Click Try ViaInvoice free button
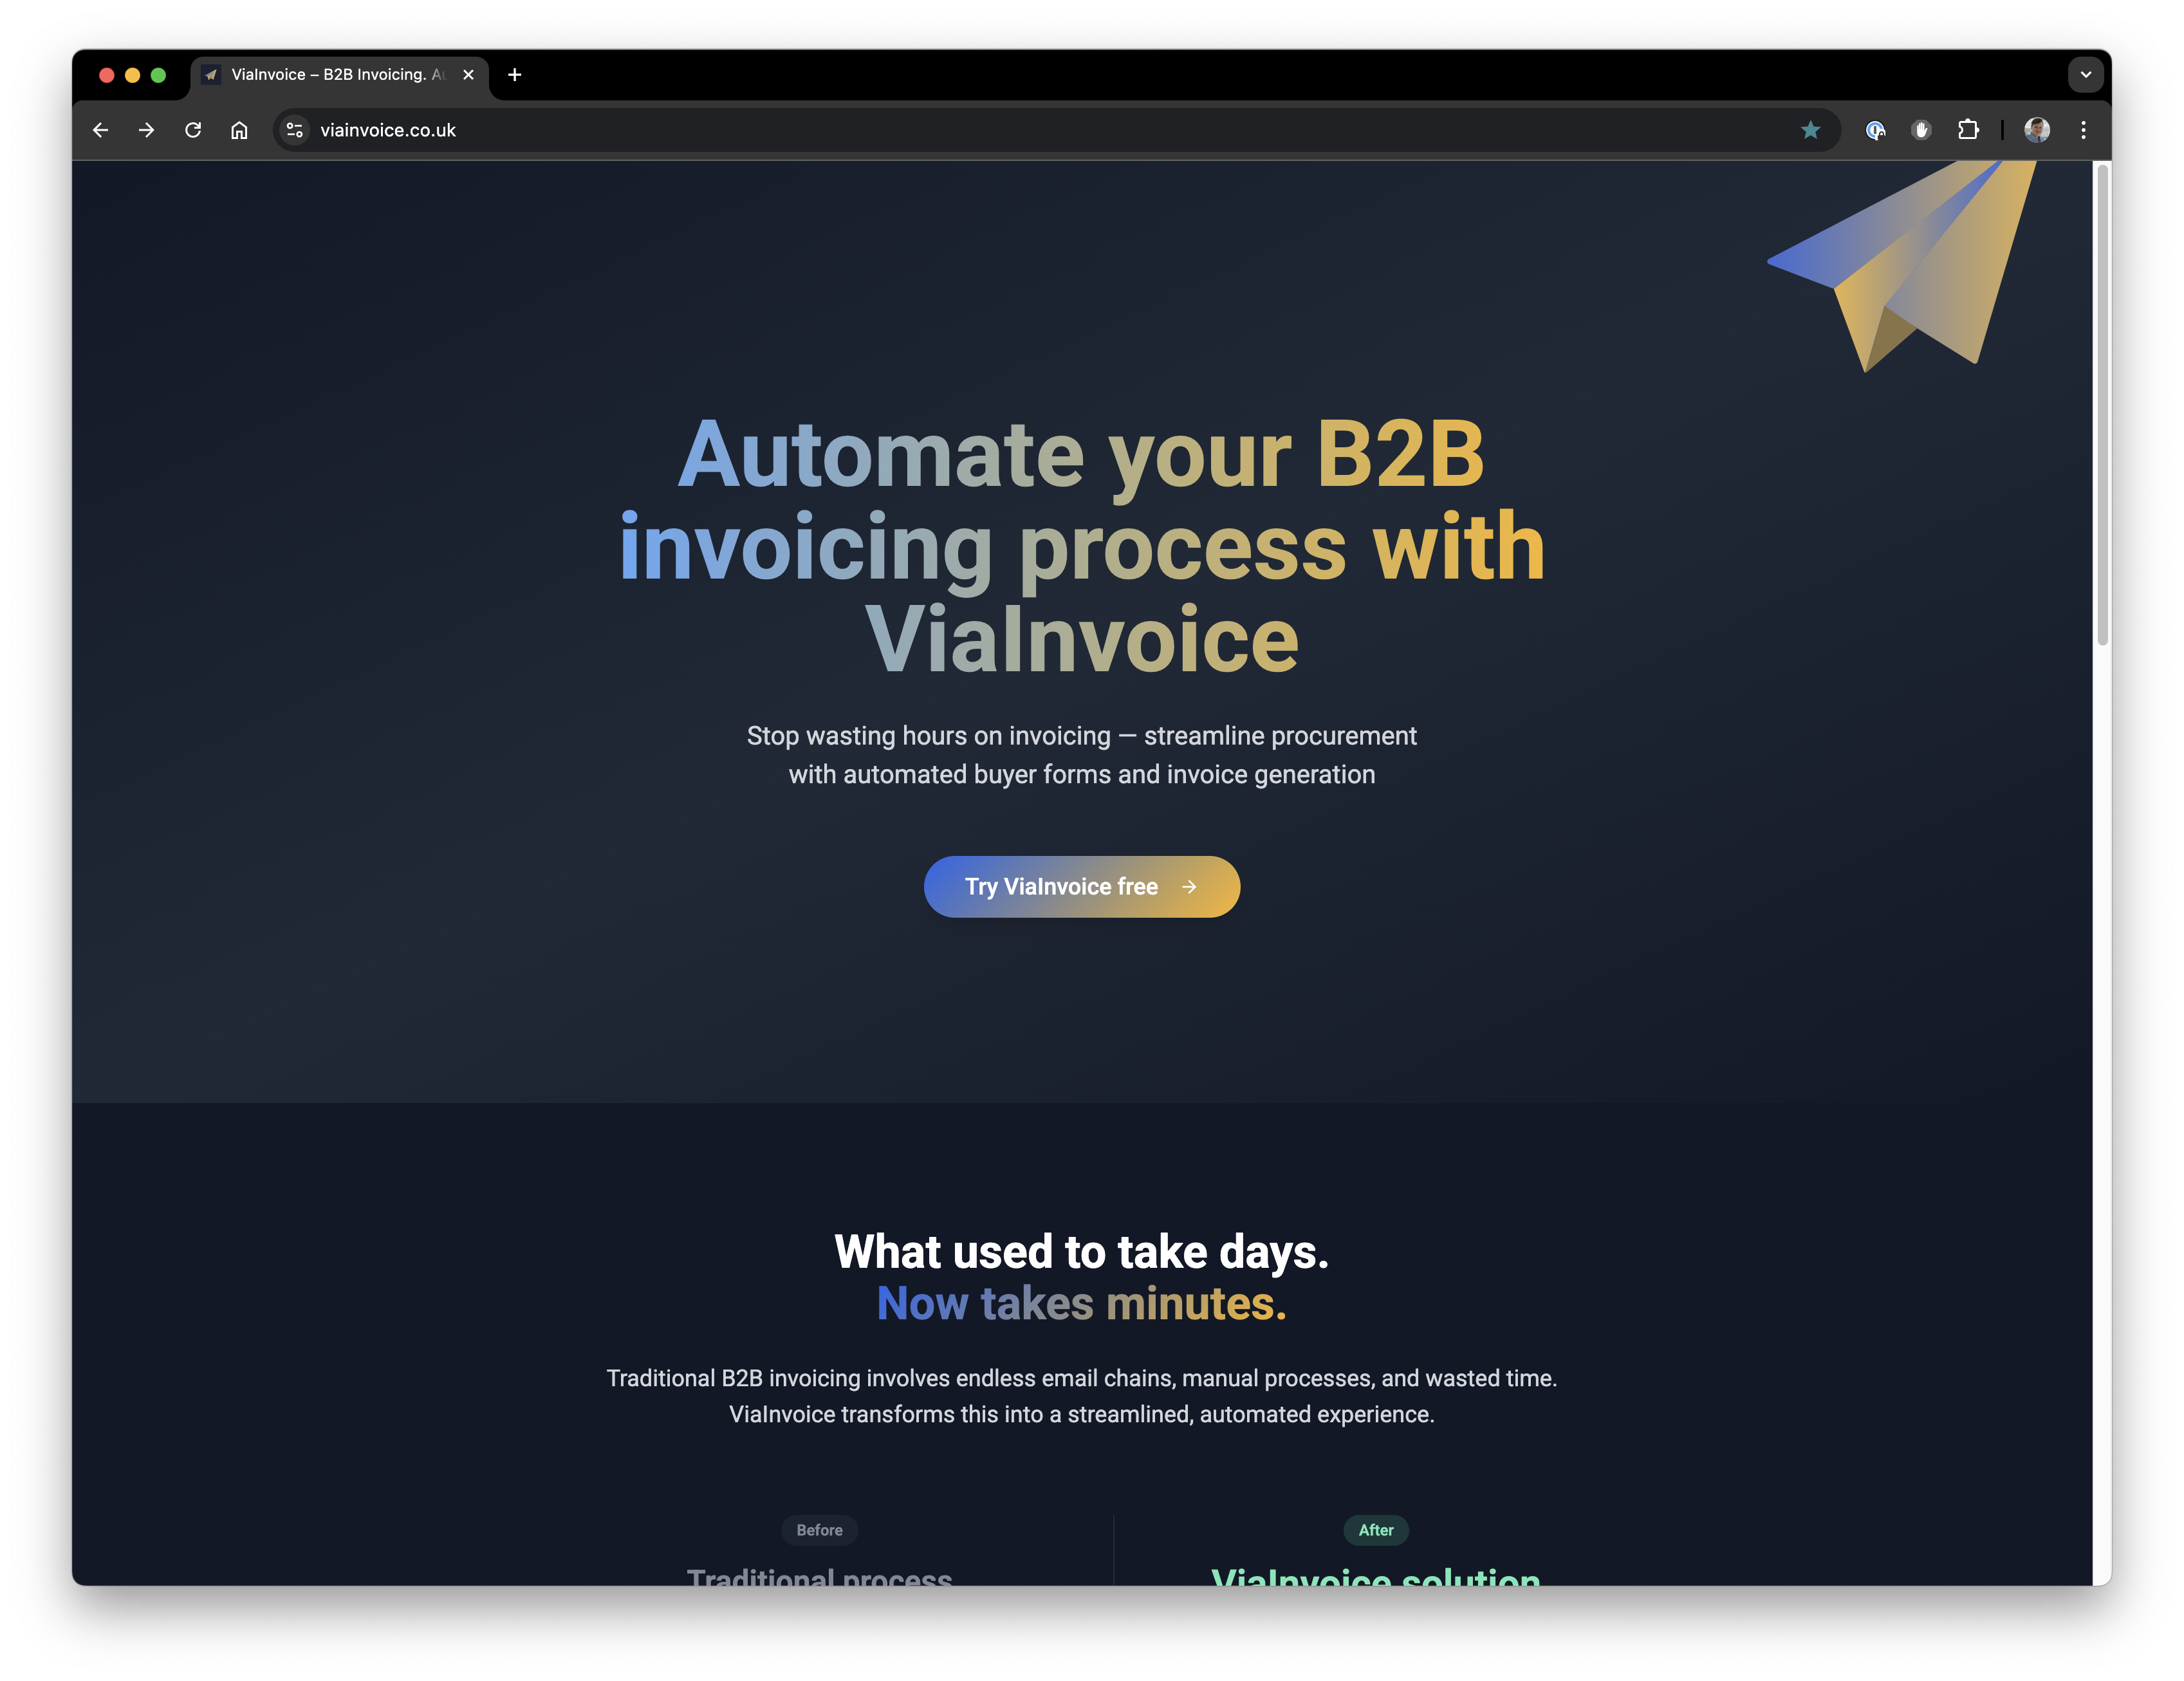 click(1081, 887)
